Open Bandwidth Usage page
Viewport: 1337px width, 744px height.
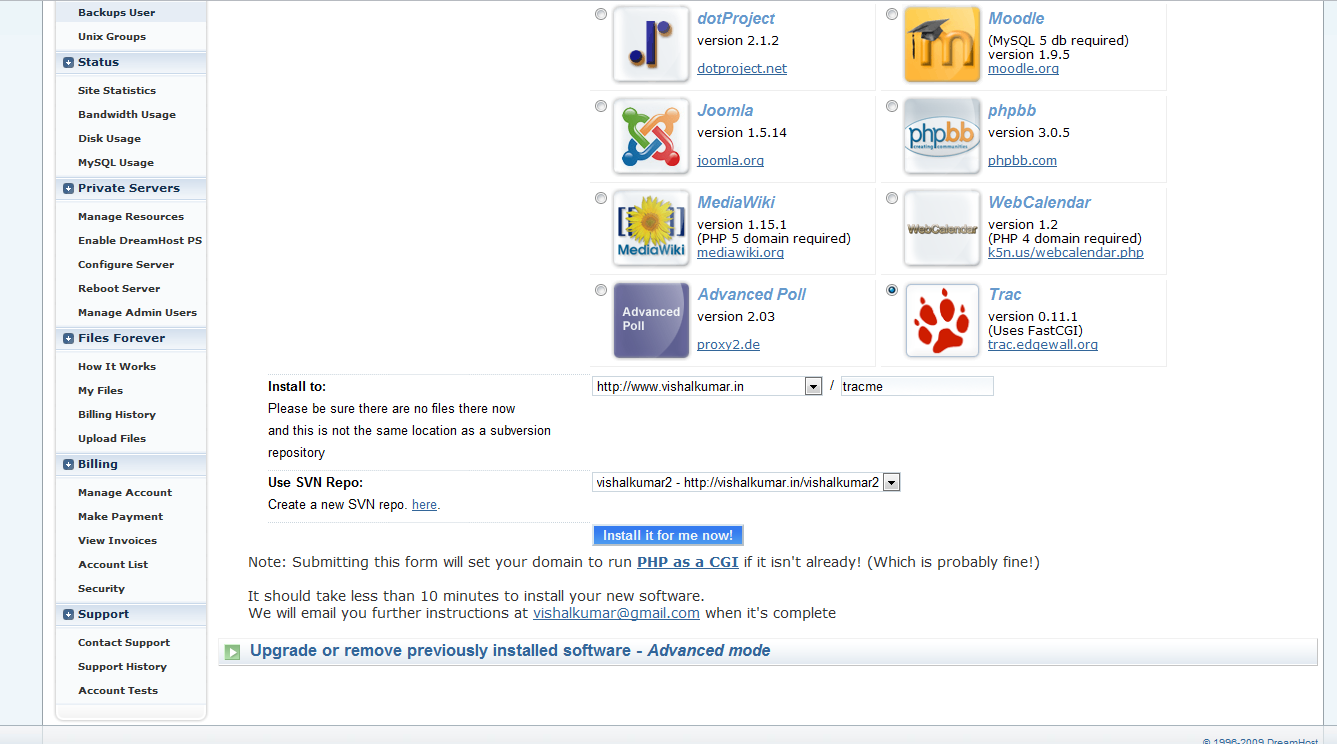click(x=127, y=115)
